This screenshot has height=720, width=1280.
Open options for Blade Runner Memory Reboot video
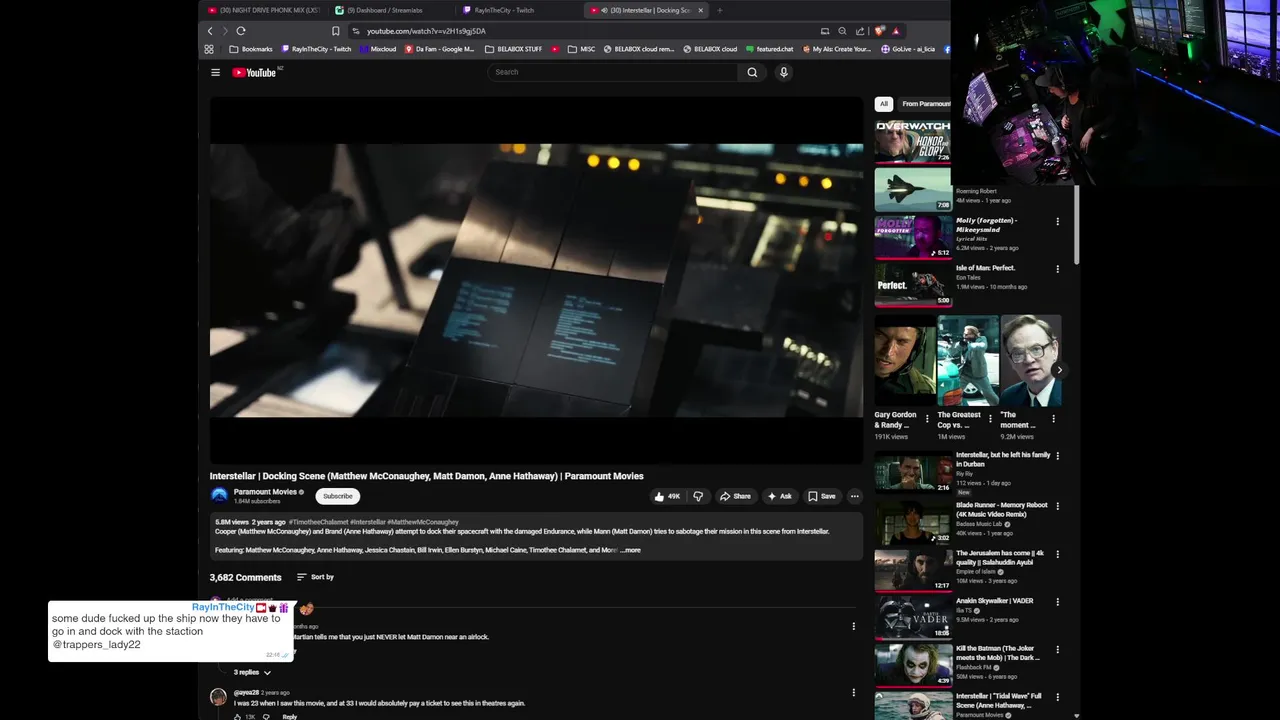point(1057,507)
